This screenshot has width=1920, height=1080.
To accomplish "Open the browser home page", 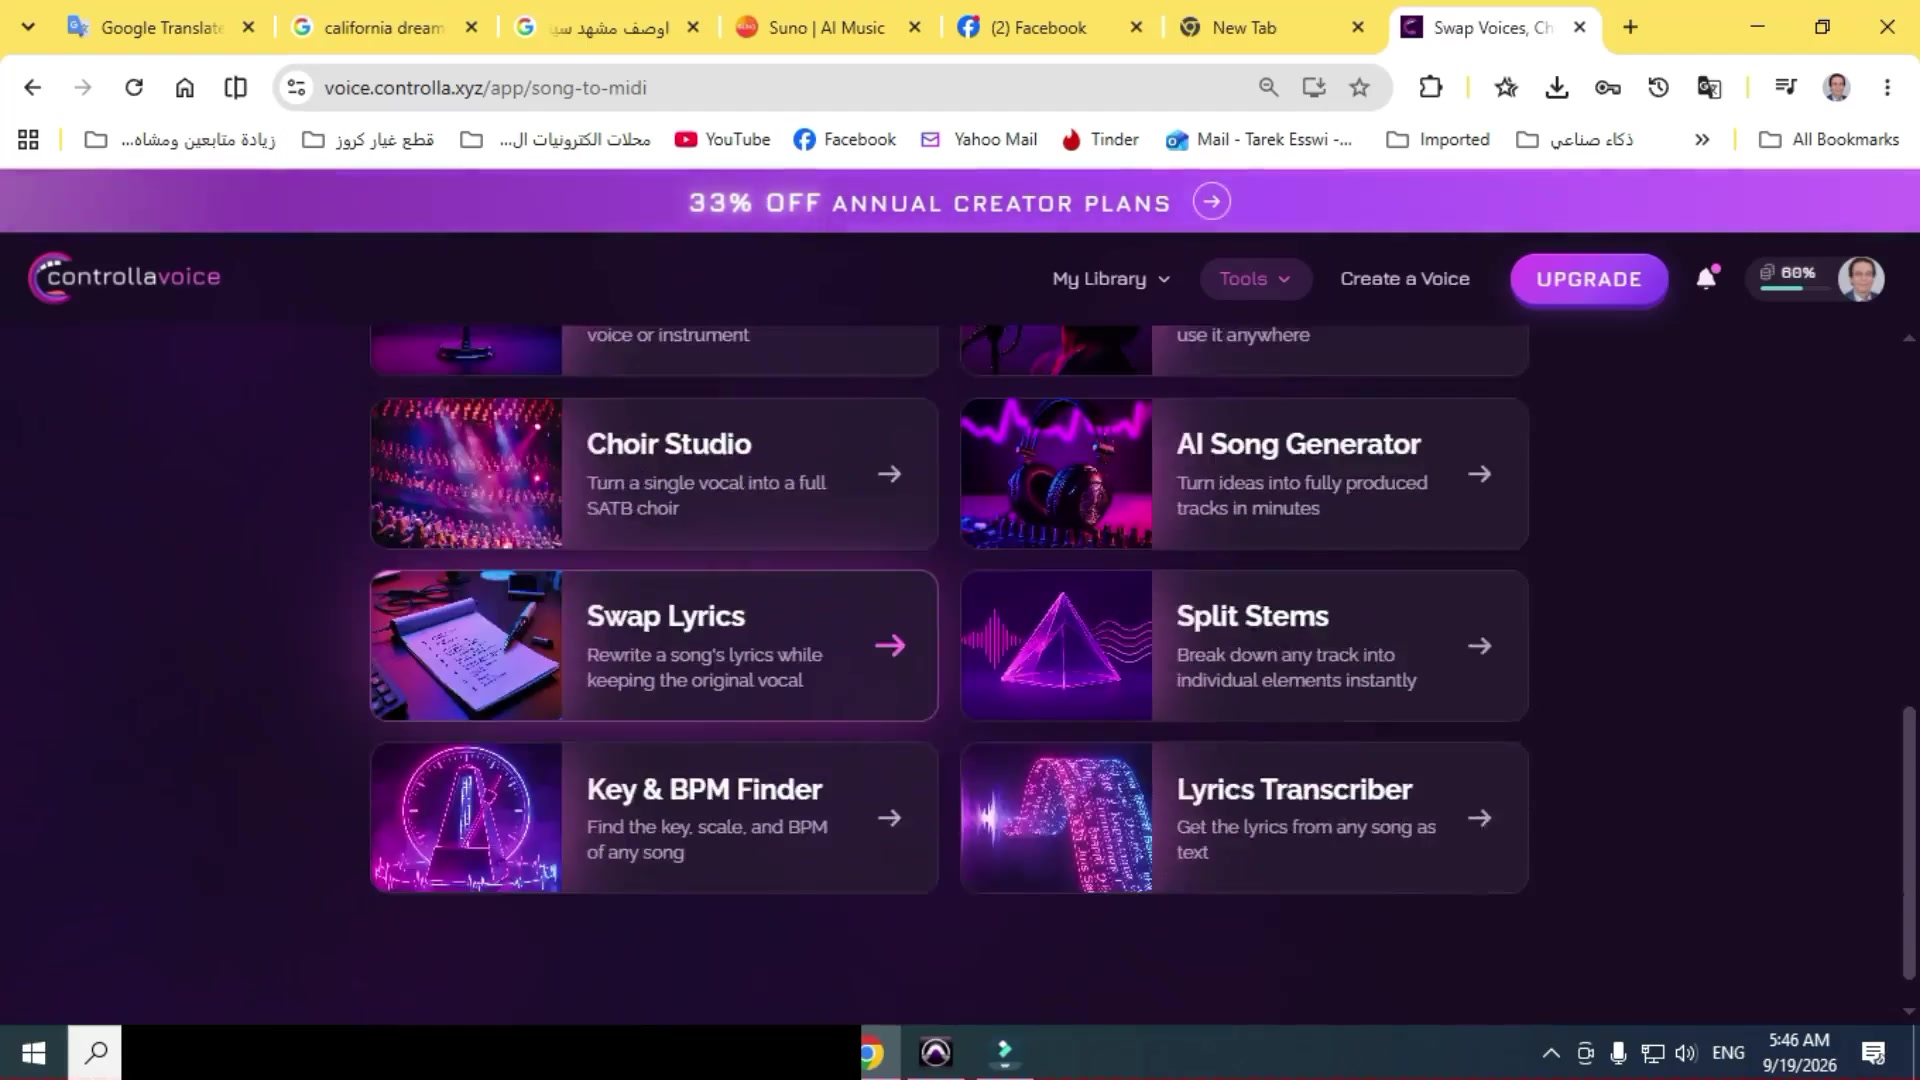I will click(184, 88).
